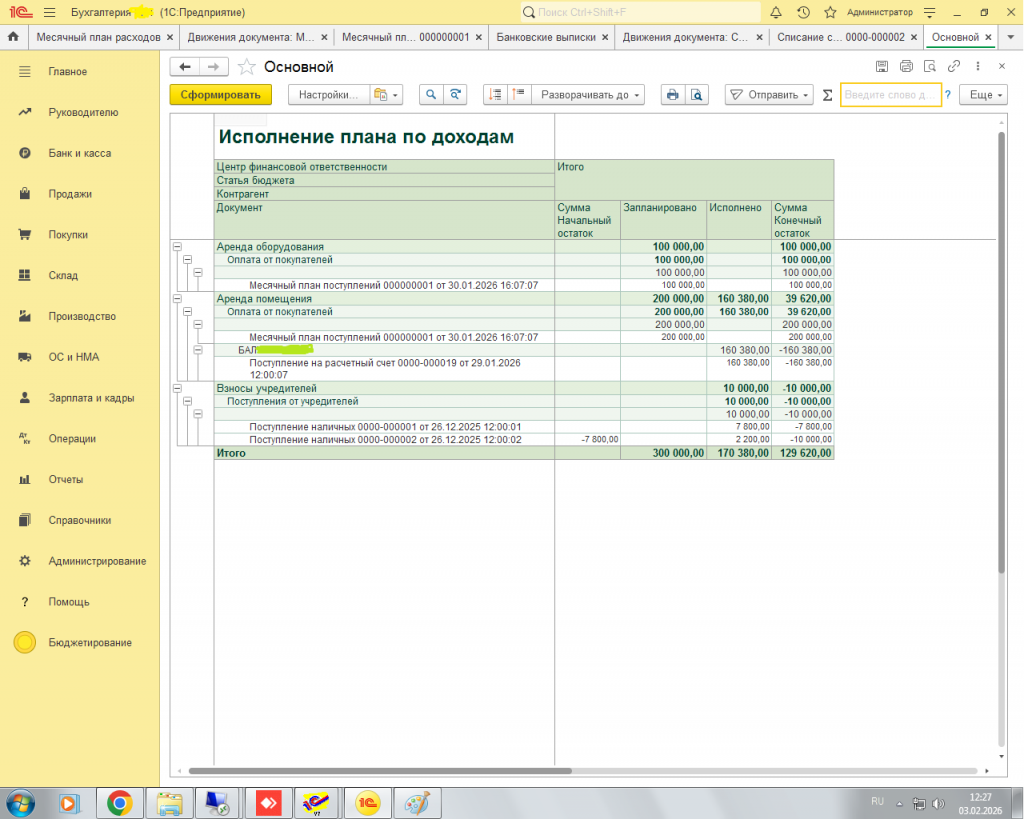Add report to favorites star
This screenshot has height=819, width=1024.
click(246, 67)
